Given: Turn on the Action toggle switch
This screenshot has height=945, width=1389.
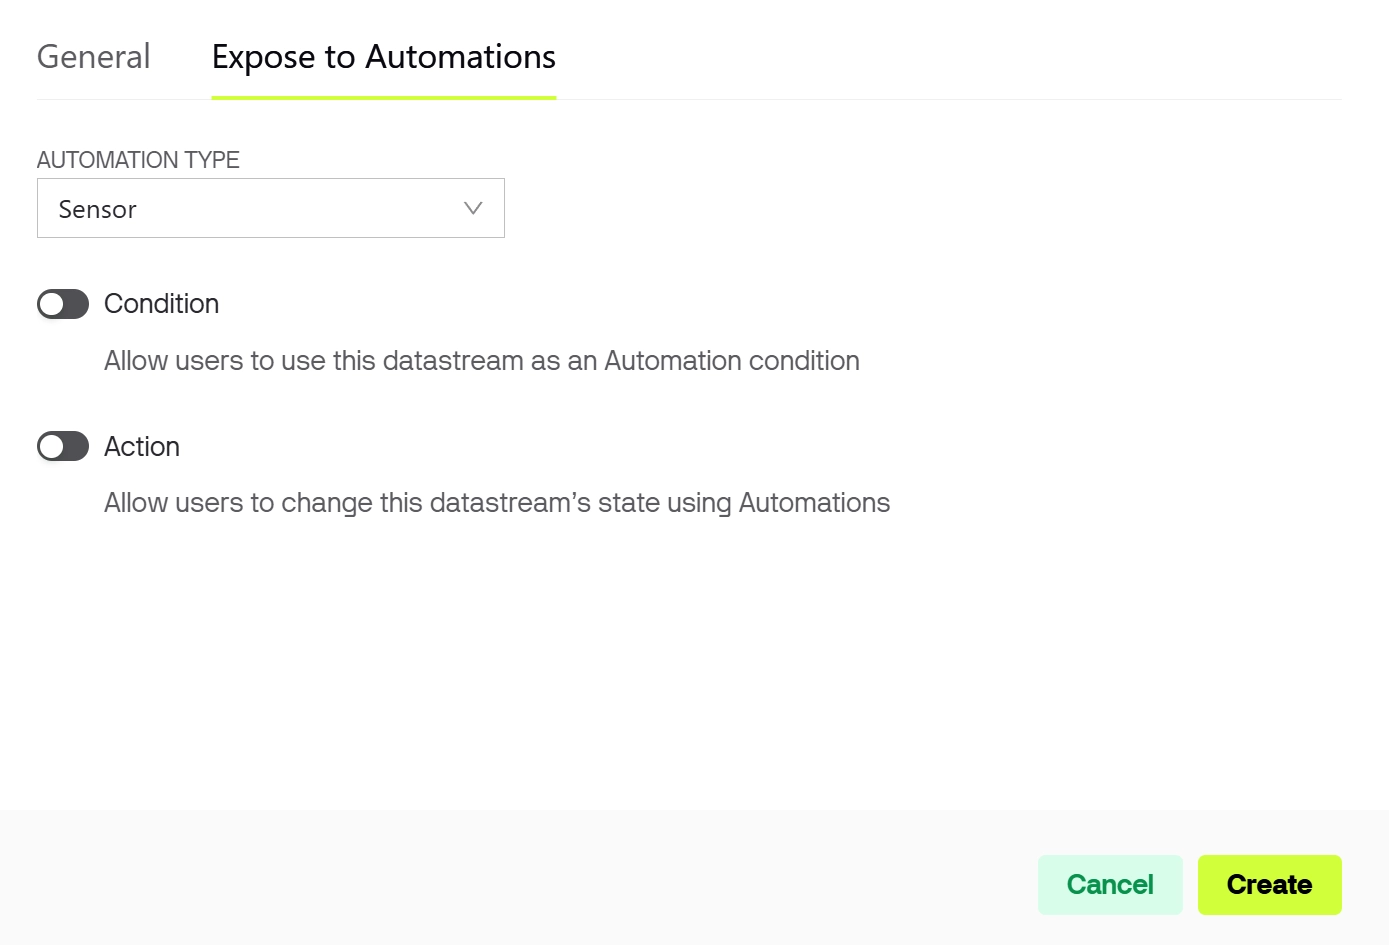Looking at the screenshot, I should coord(63,446).
